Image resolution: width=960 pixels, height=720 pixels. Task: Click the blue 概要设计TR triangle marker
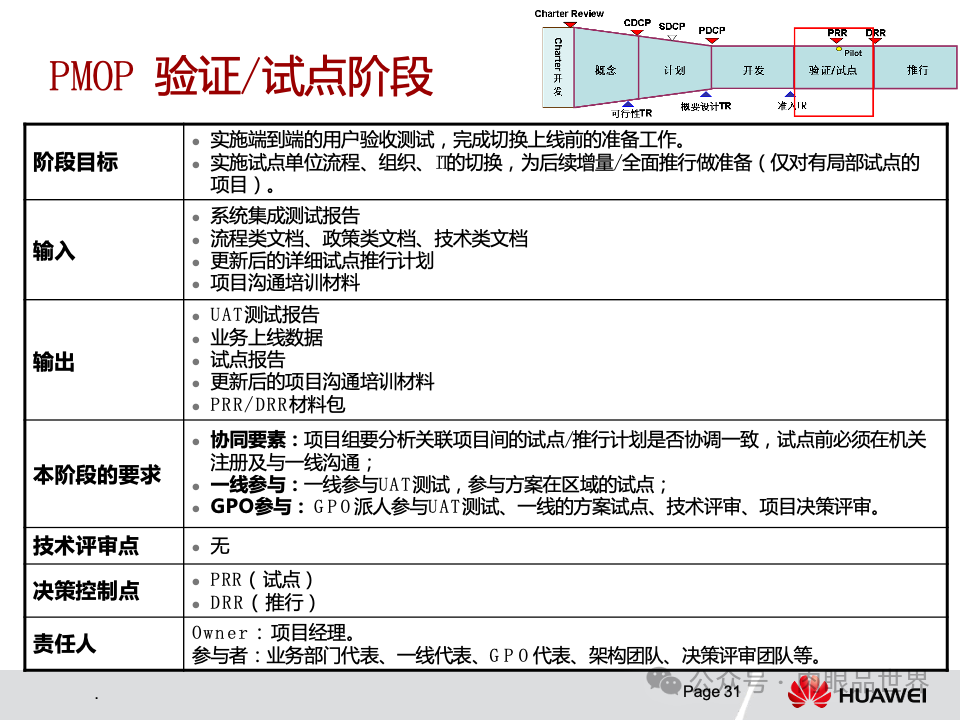706,94
